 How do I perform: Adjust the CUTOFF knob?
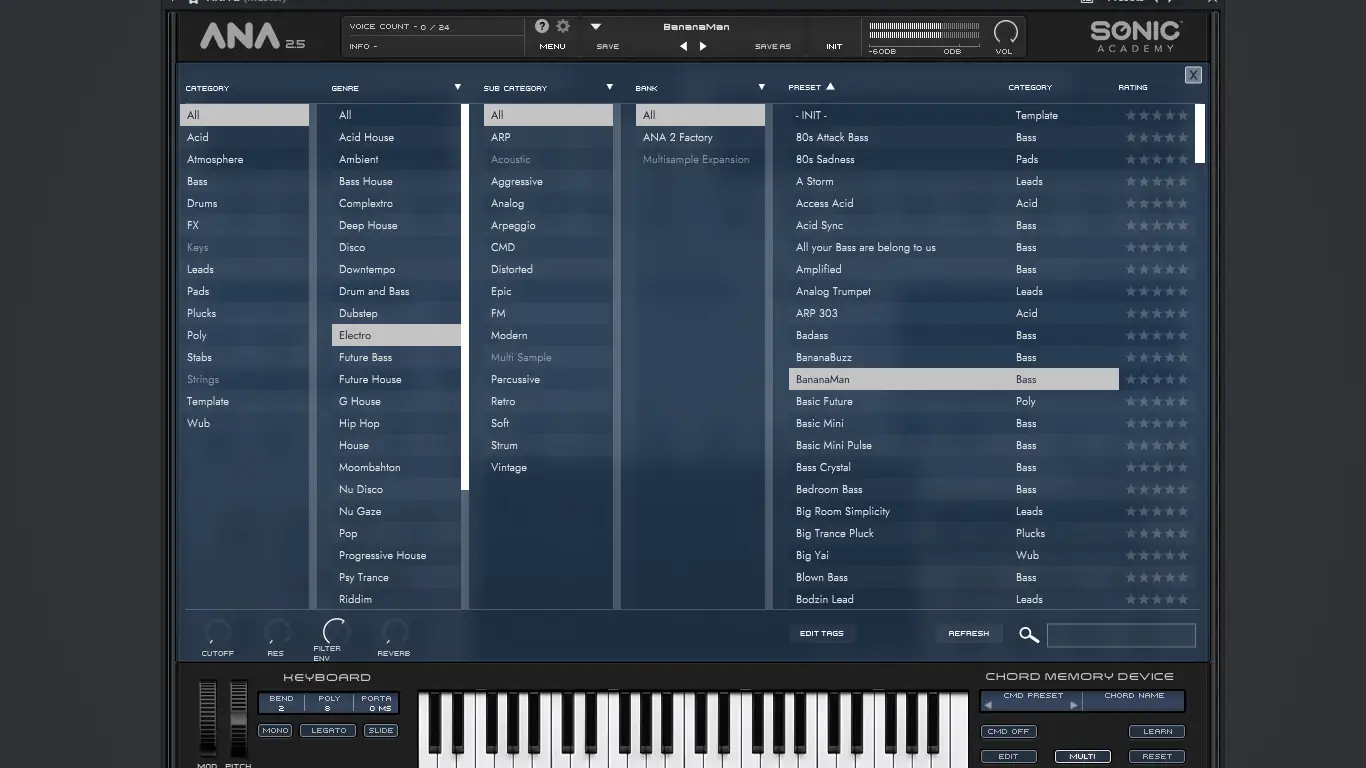(217, 632)
